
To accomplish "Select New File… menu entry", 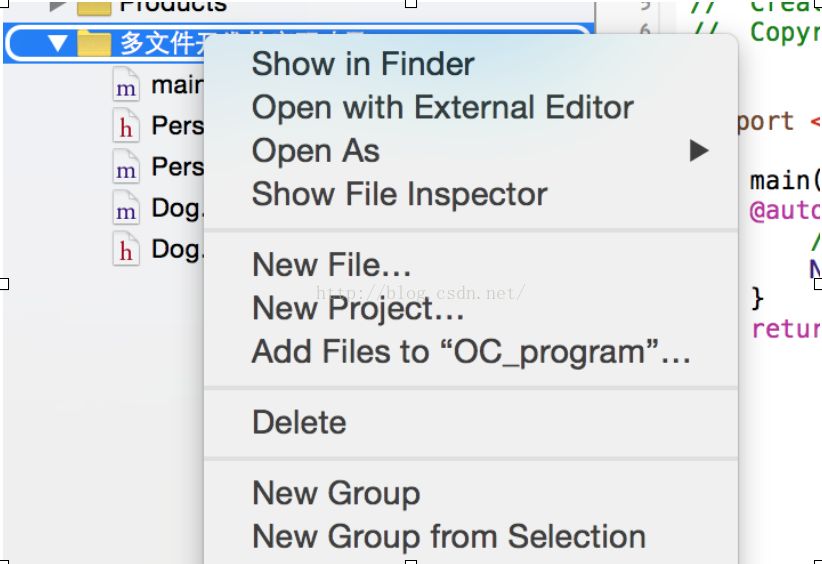I will tap(331, 265).
